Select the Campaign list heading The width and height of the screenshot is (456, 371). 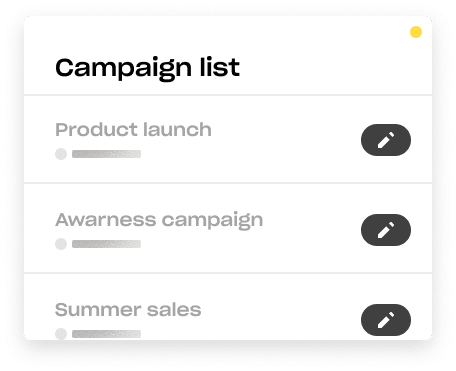click(147, 68)
